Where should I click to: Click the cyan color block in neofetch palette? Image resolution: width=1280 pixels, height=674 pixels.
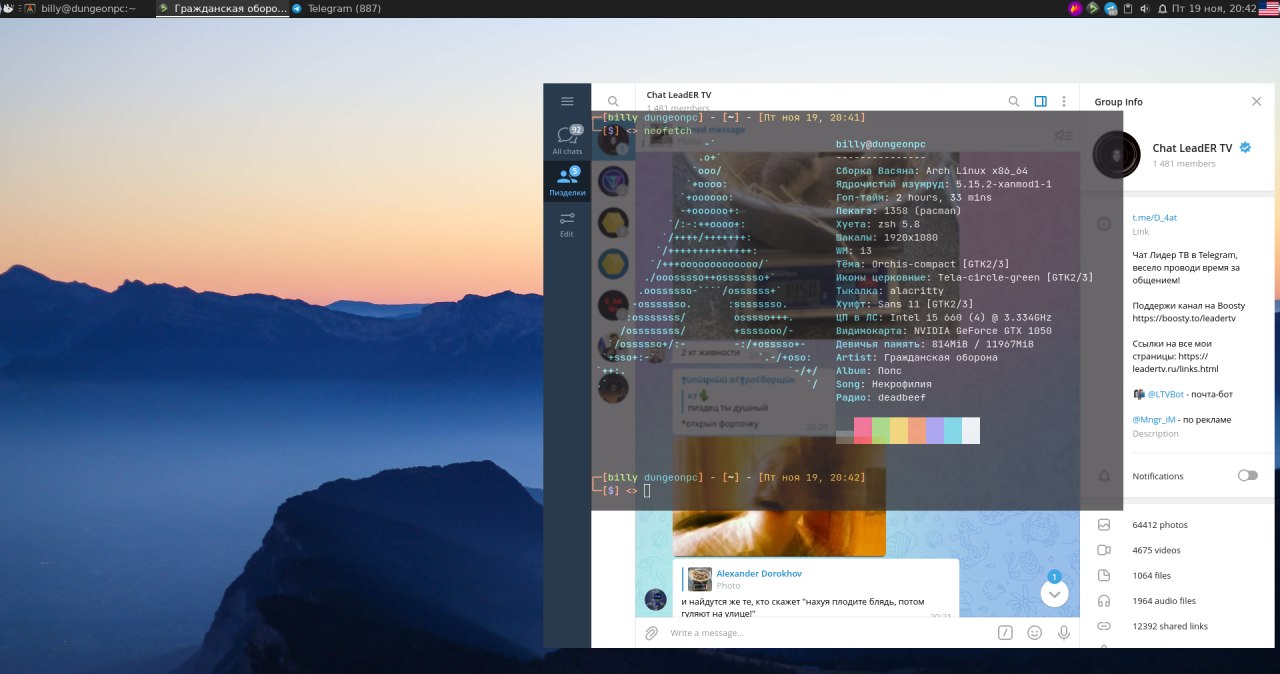[952, 430]
